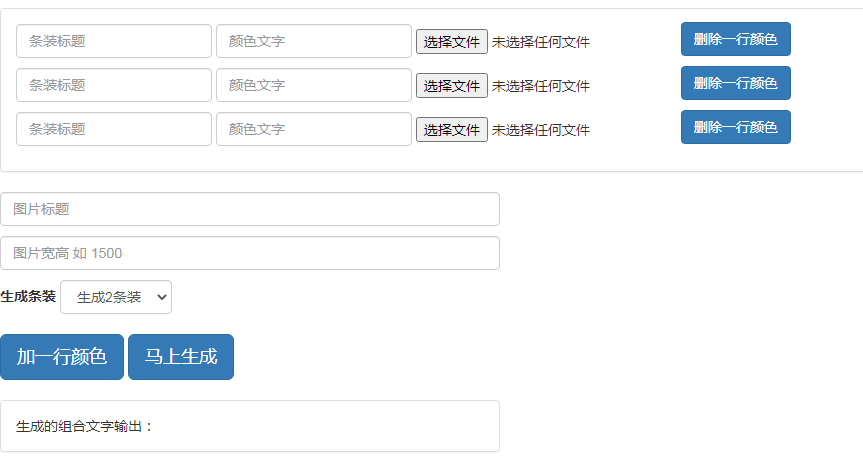Click the third row 条装标题 input field
The image size is (863, 472).
pyautogui.click(x=114, y=129)
